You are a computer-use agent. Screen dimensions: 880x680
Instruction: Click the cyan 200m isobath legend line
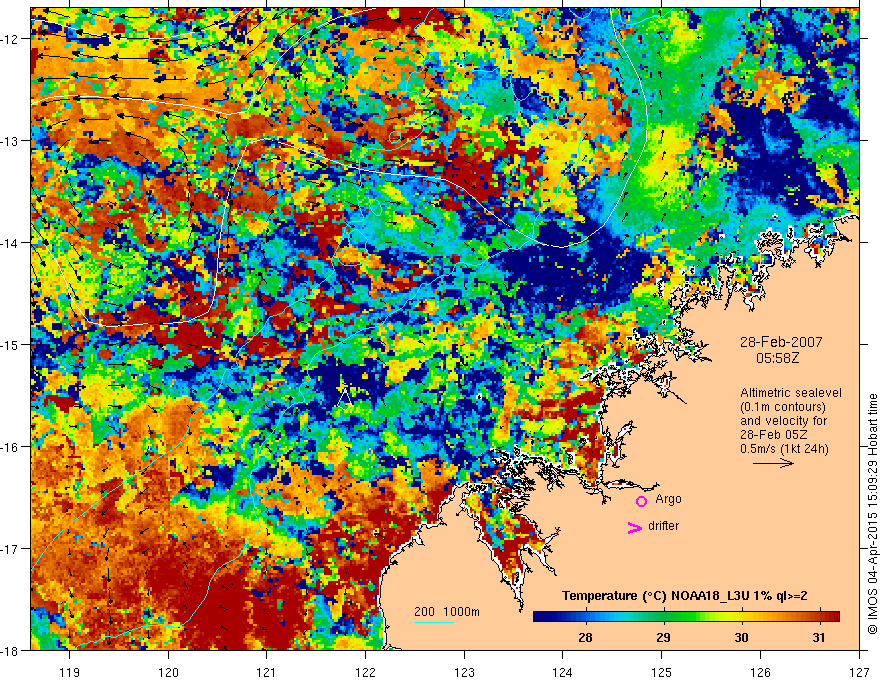tap(434, 622)
